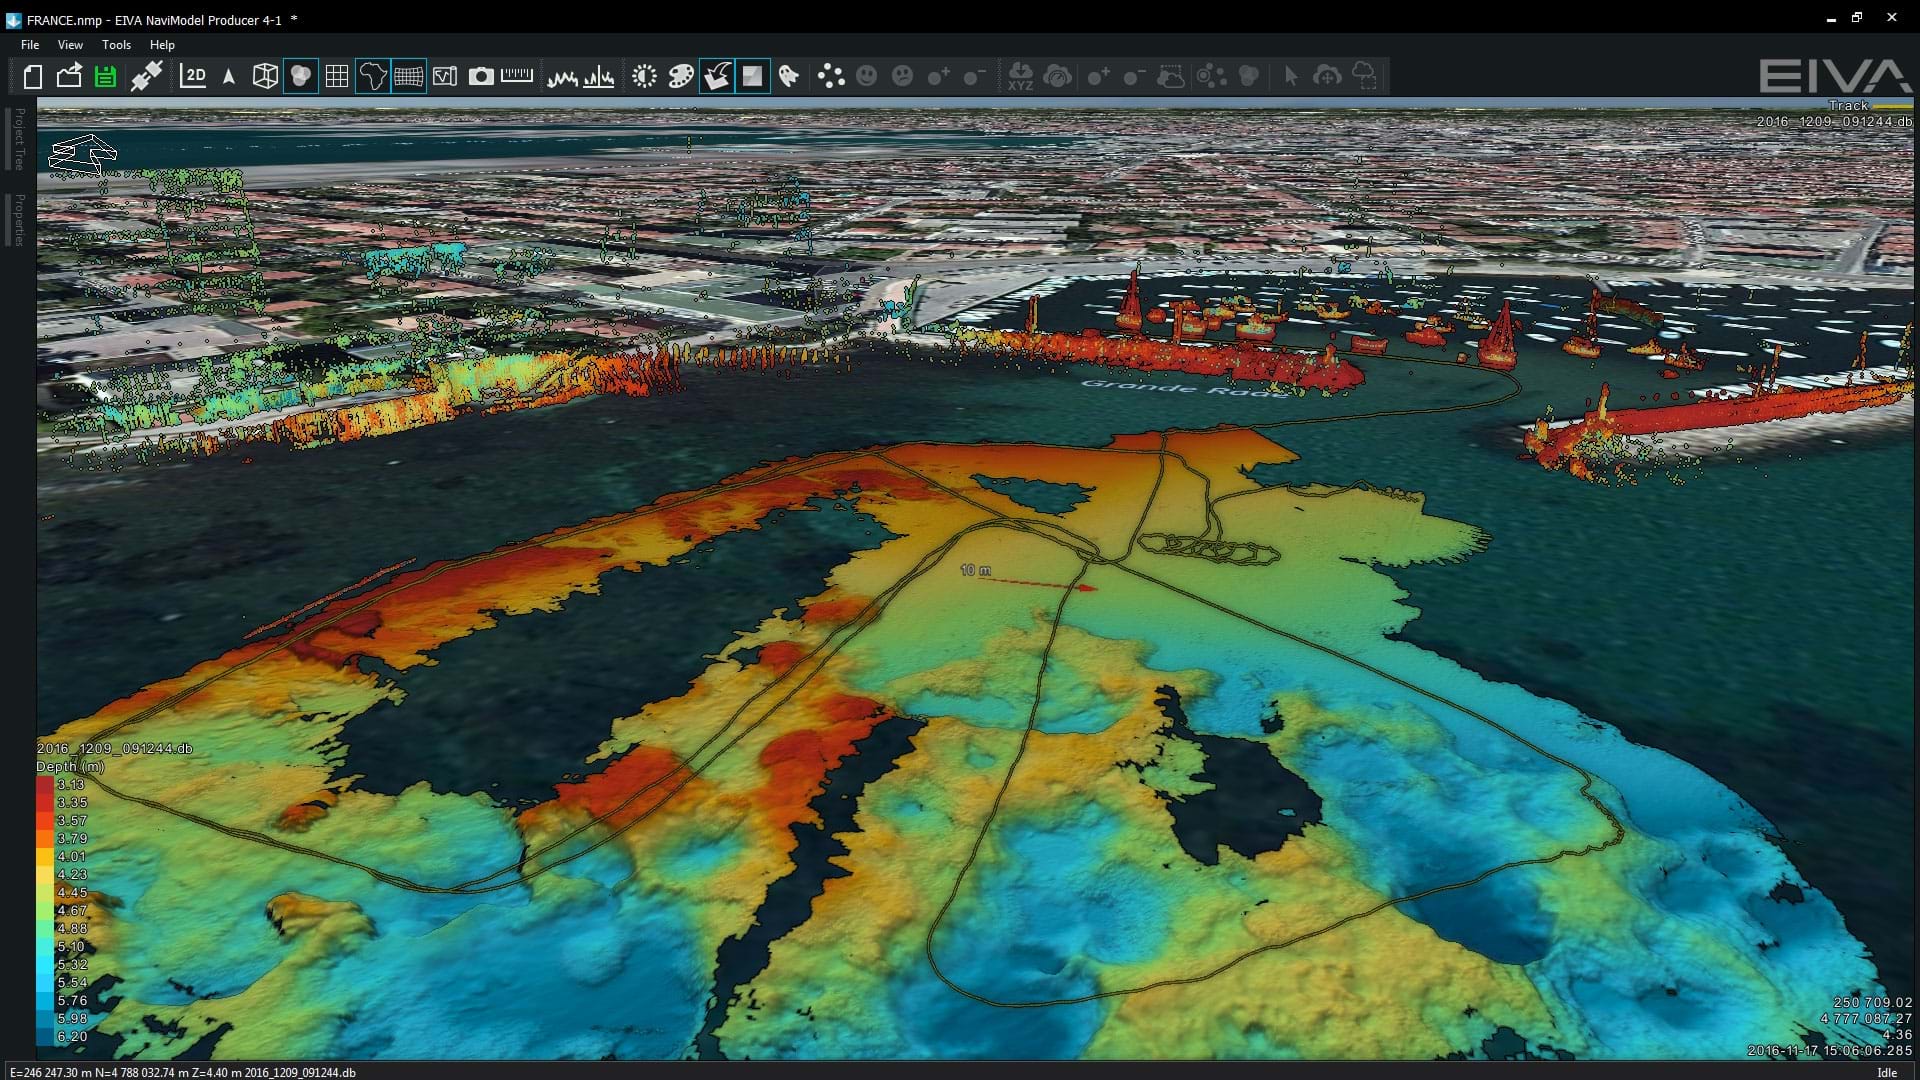
Task: Click the green Save project icon
Action: tap(105, 76)
